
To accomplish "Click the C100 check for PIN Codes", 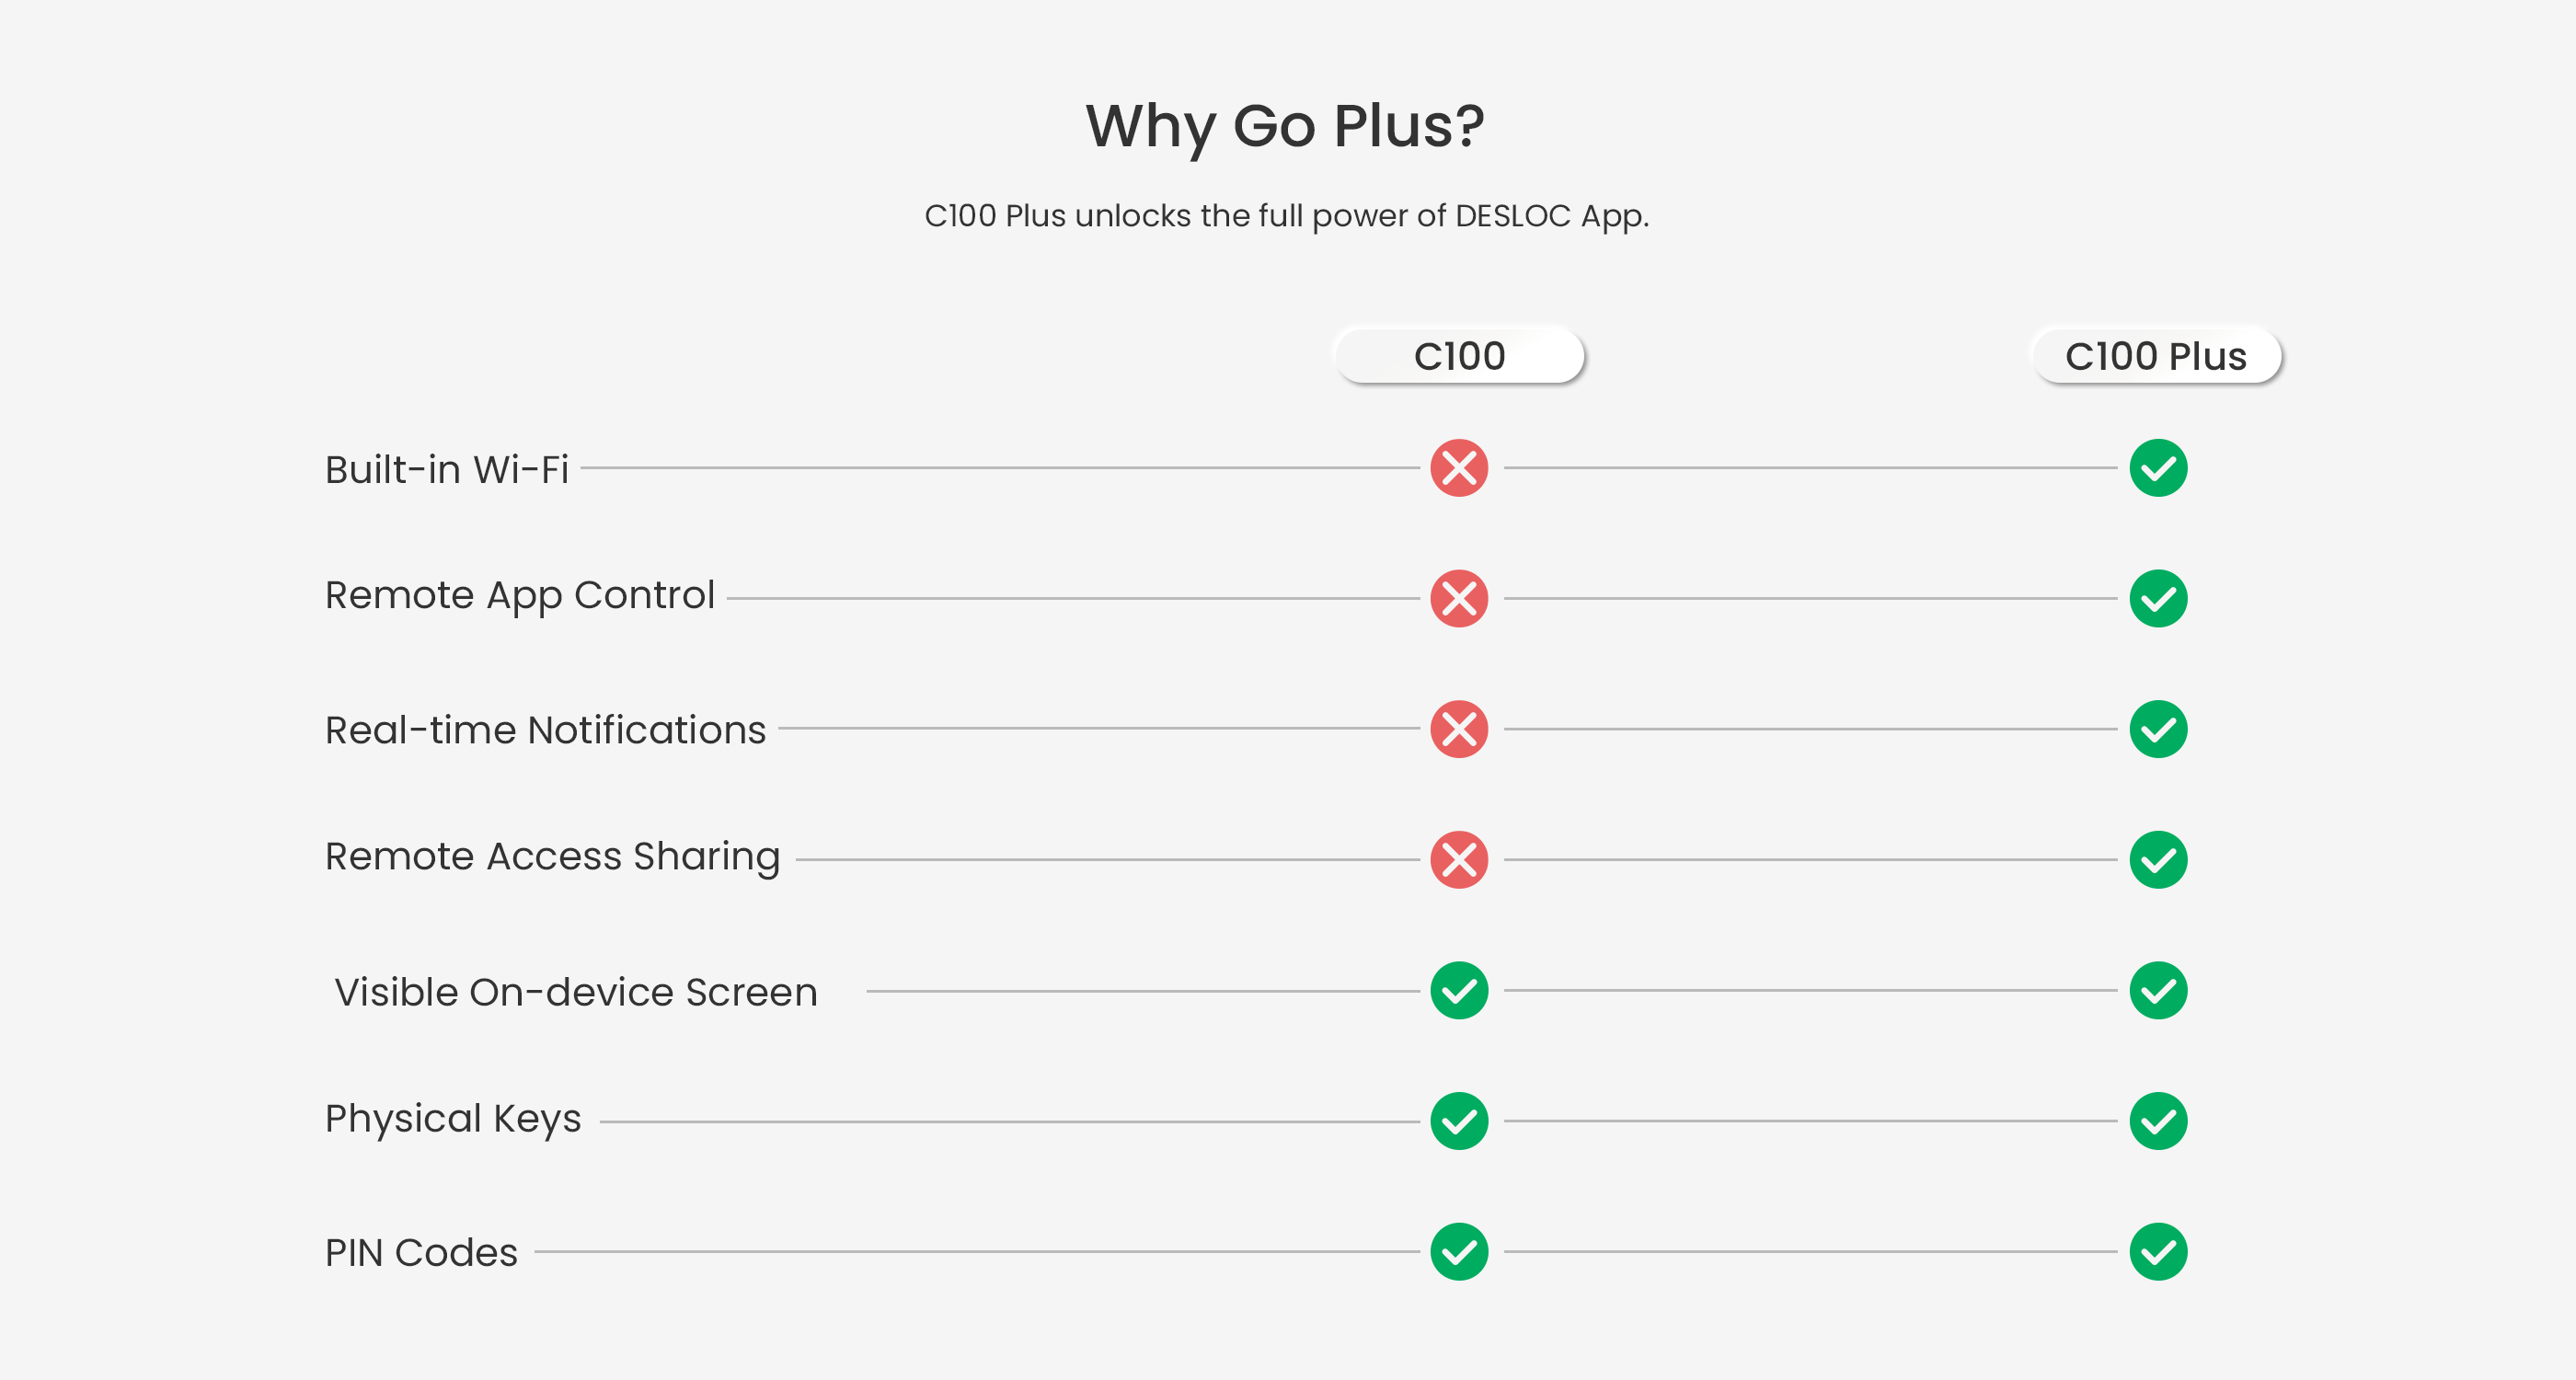I will 1459,1252.
